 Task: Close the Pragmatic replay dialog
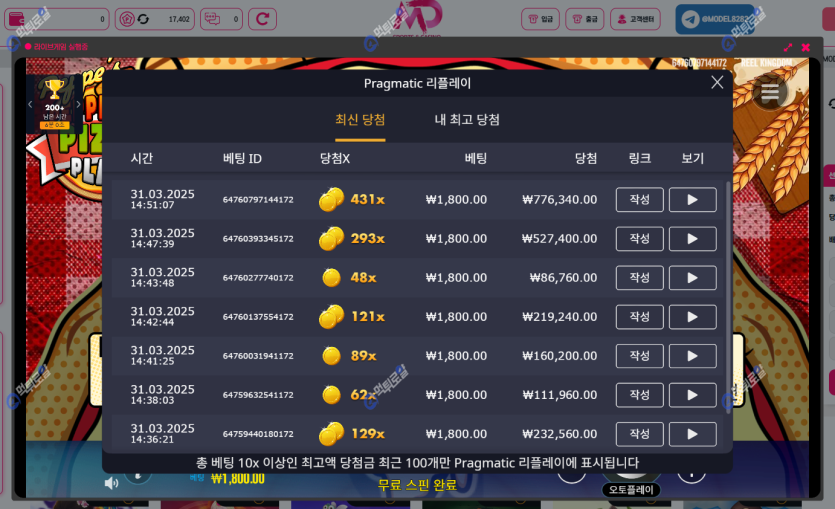point(717,82)
